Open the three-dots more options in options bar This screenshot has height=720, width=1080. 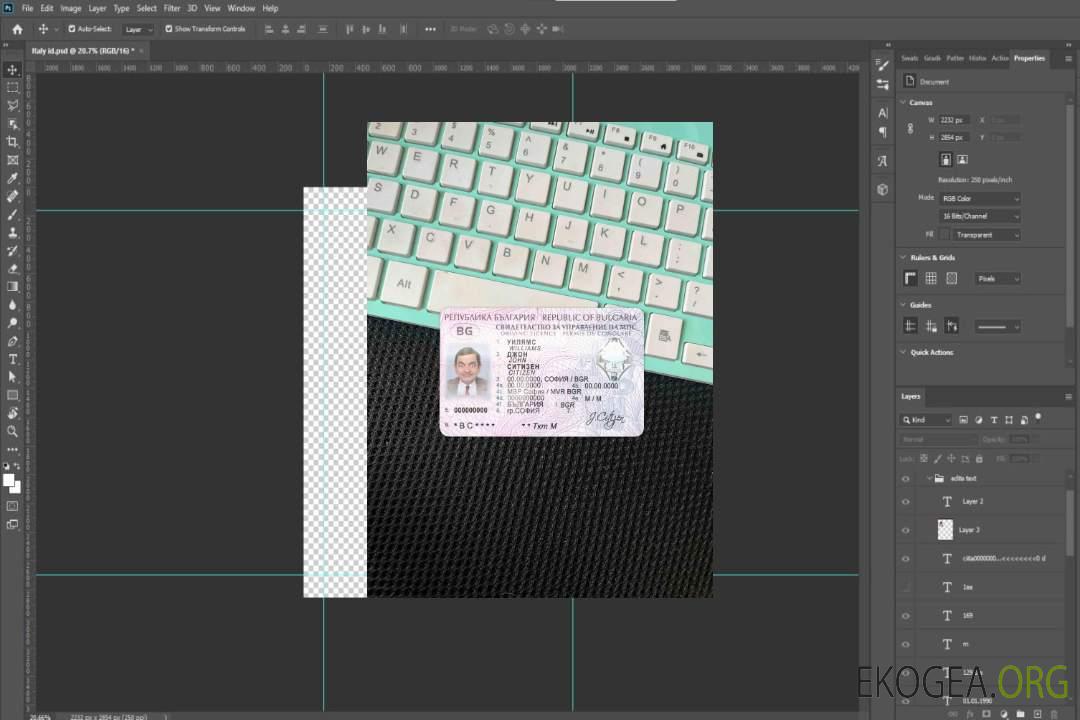pos(430,29)
